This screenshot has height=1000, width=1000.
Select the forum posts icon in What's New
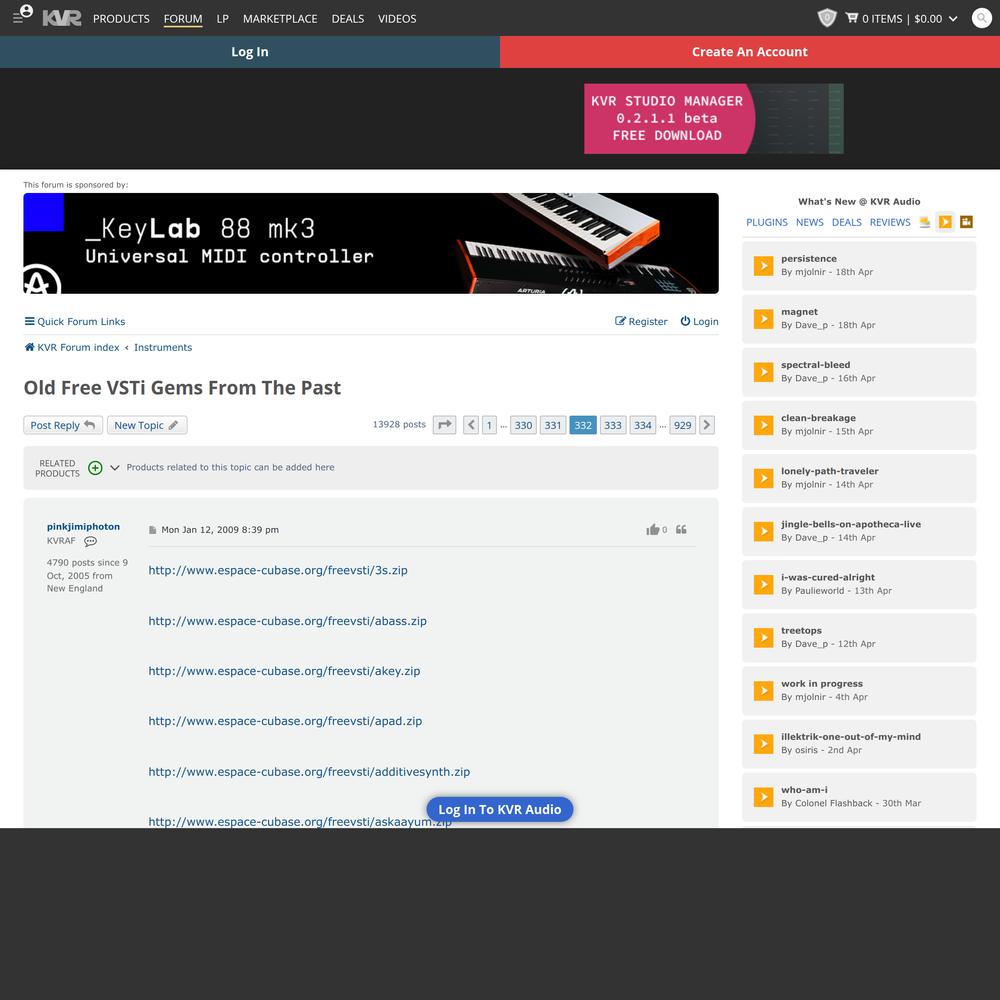925,222
